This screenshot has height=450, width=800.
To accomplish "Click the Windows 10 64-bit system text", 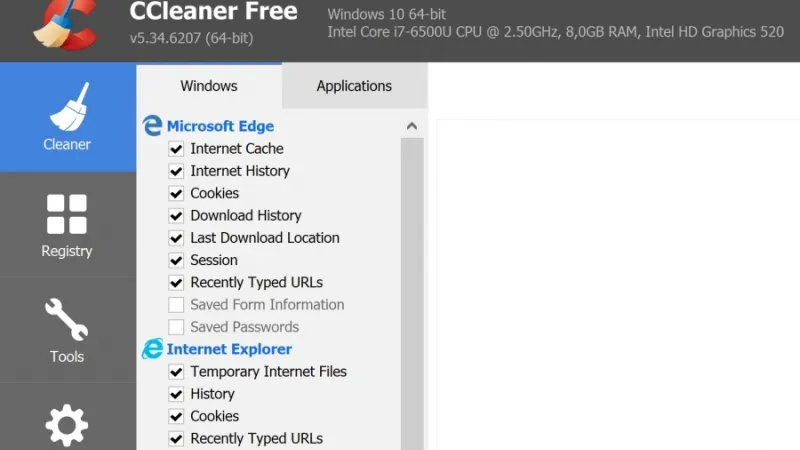I will 387,14.
